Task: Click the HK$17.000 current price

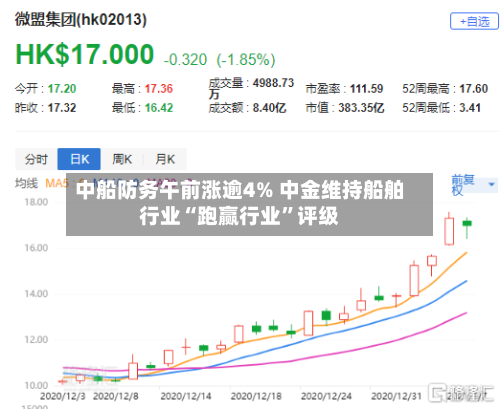Action: coord(85,54)
